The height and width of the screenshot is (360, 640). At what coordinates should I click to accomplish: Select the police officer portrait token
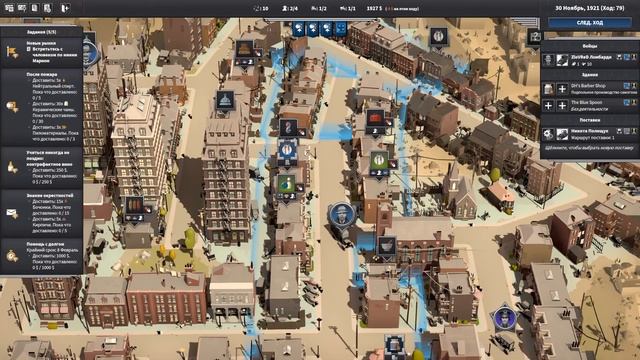pos(504,317)
